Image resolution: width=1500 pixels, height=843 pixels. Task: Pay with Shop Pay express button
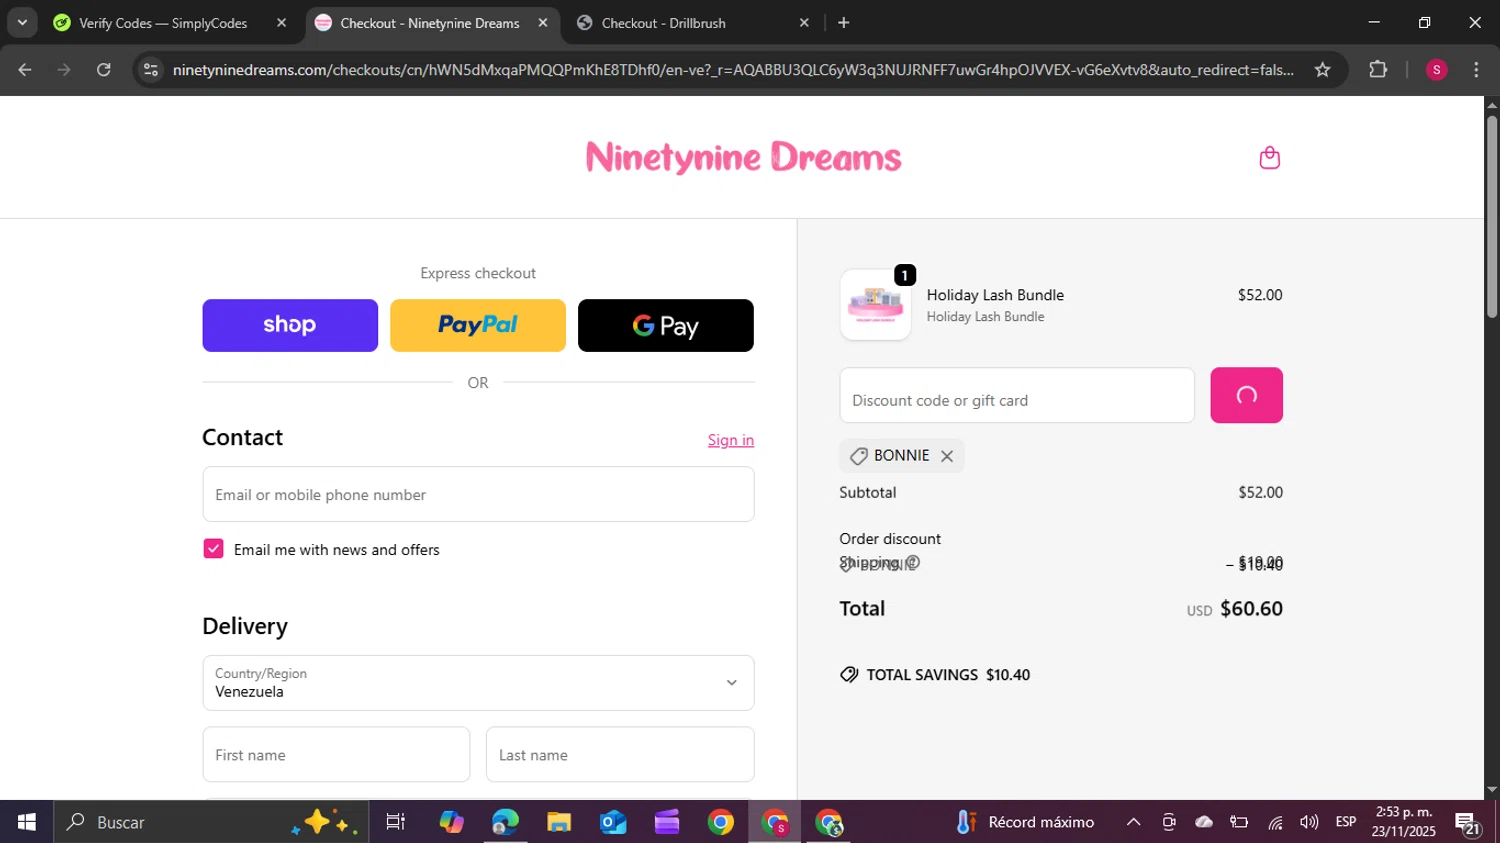tap(290, 326)
